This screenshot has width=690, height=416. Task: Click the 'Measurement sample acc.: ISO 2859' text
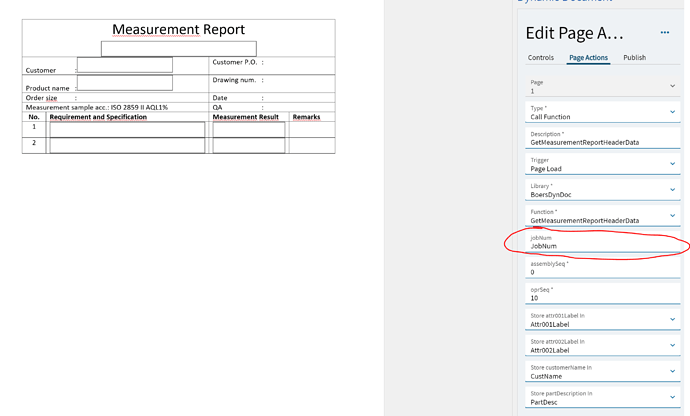tap(96, 107)
